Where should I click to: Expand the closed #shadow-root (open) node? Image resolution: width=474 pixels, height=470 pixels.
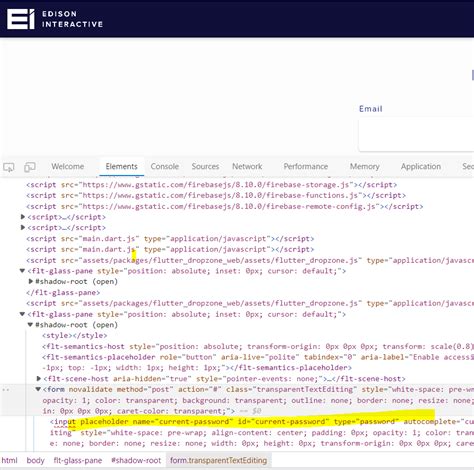[x=31, y=281]
